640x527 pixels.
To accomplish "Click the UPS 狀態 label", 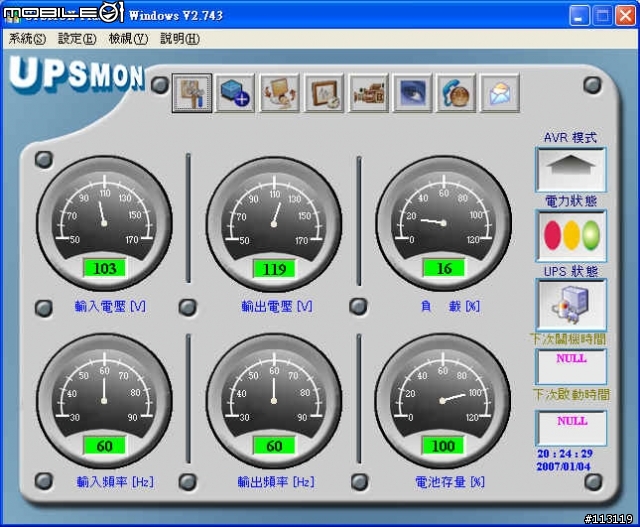I will pos(571,271).
